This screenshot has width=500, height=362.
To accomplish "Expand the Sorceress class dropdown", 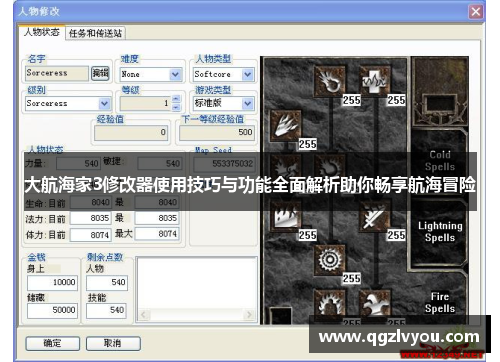I will click(68, 103).
